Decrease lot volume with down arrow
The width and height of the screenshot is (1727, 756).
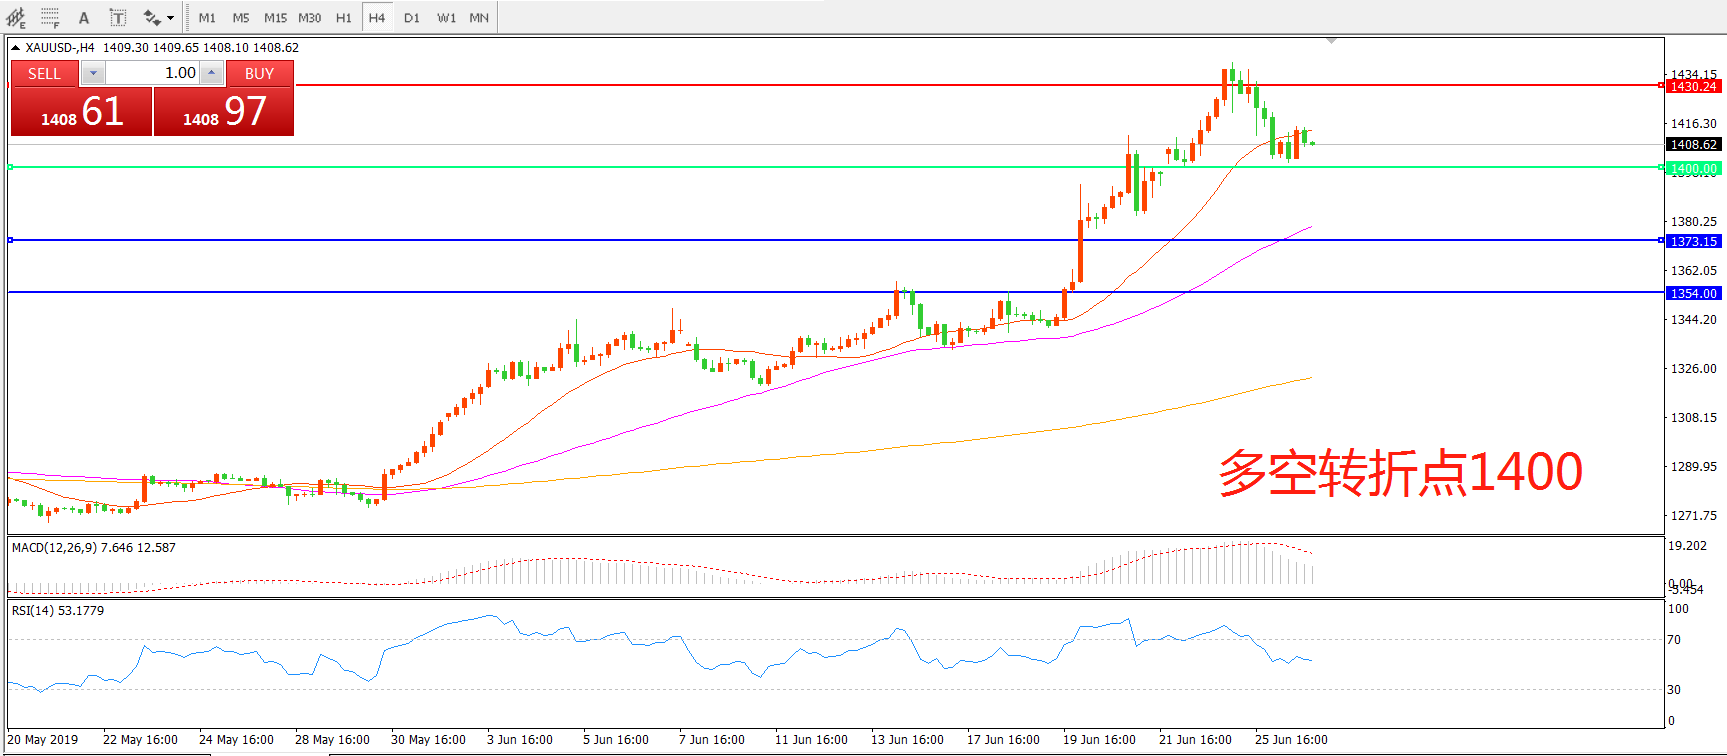(x=93, y=73)
